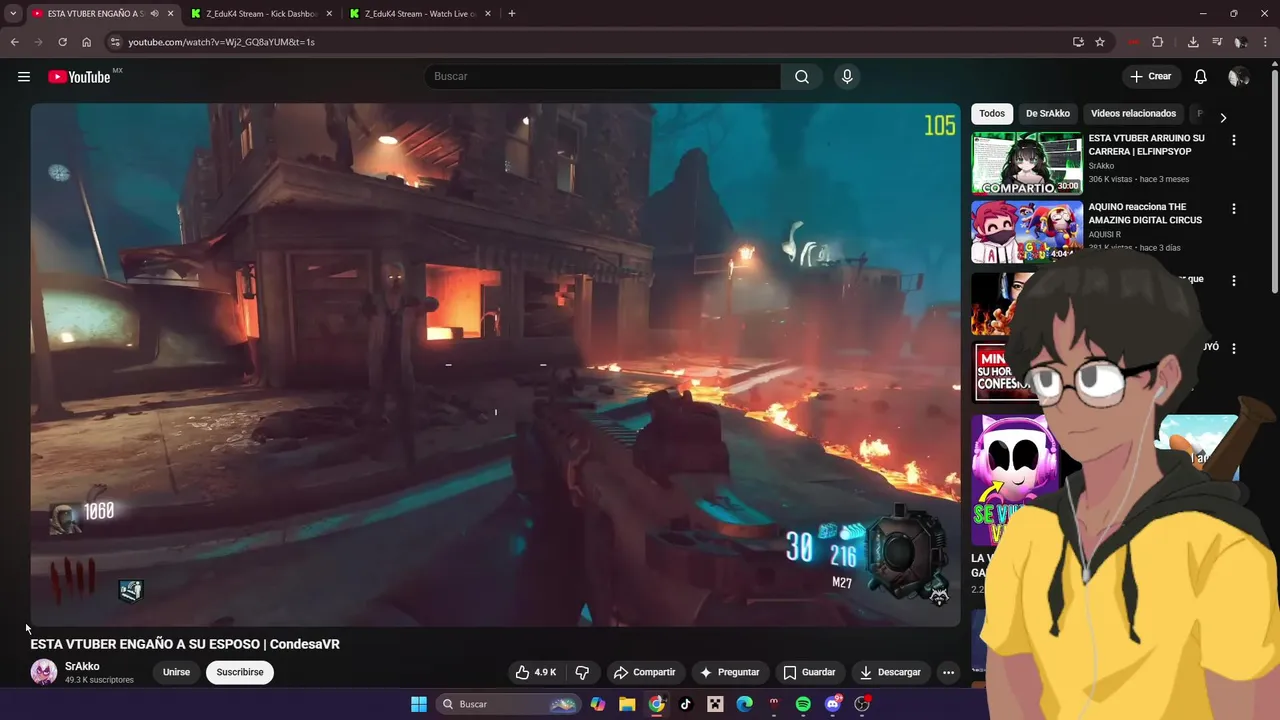Click the search magnifier button
Image resolution: width=1280 pixels, height=720 pixels.
point(802,77)
